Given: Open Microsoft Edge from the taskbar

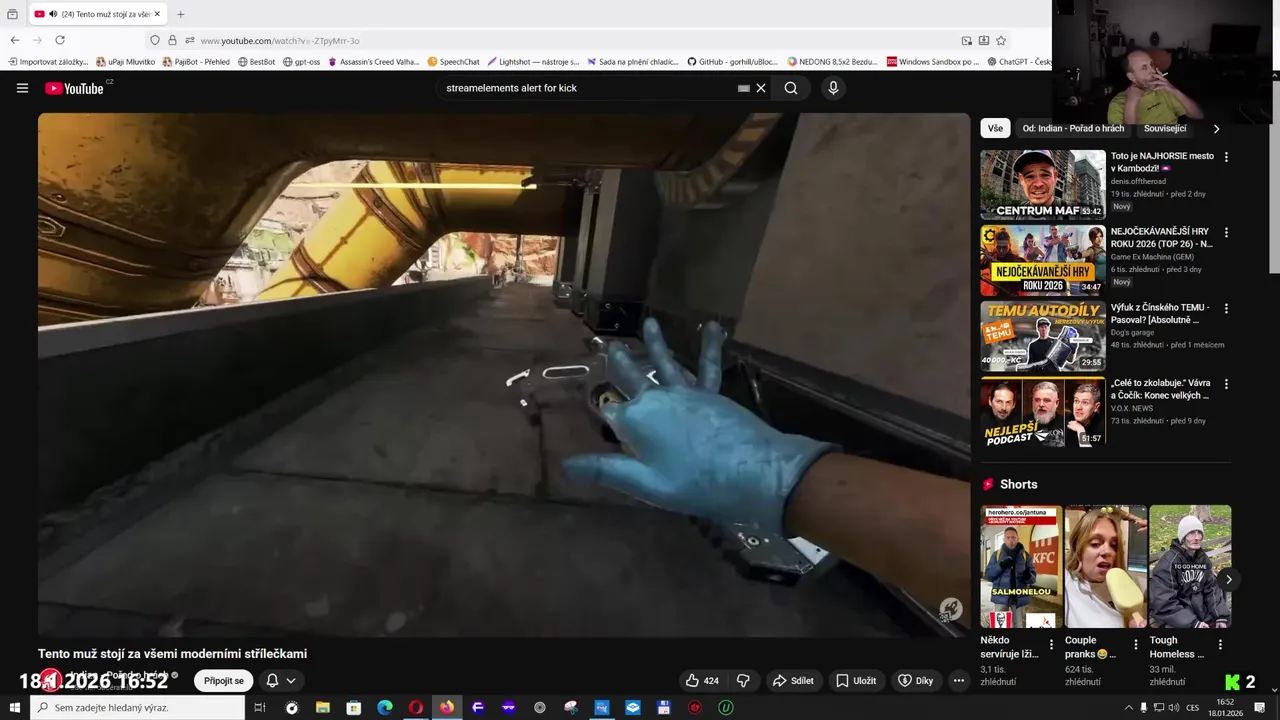Looking at the screenshot, I should [385, 708].
